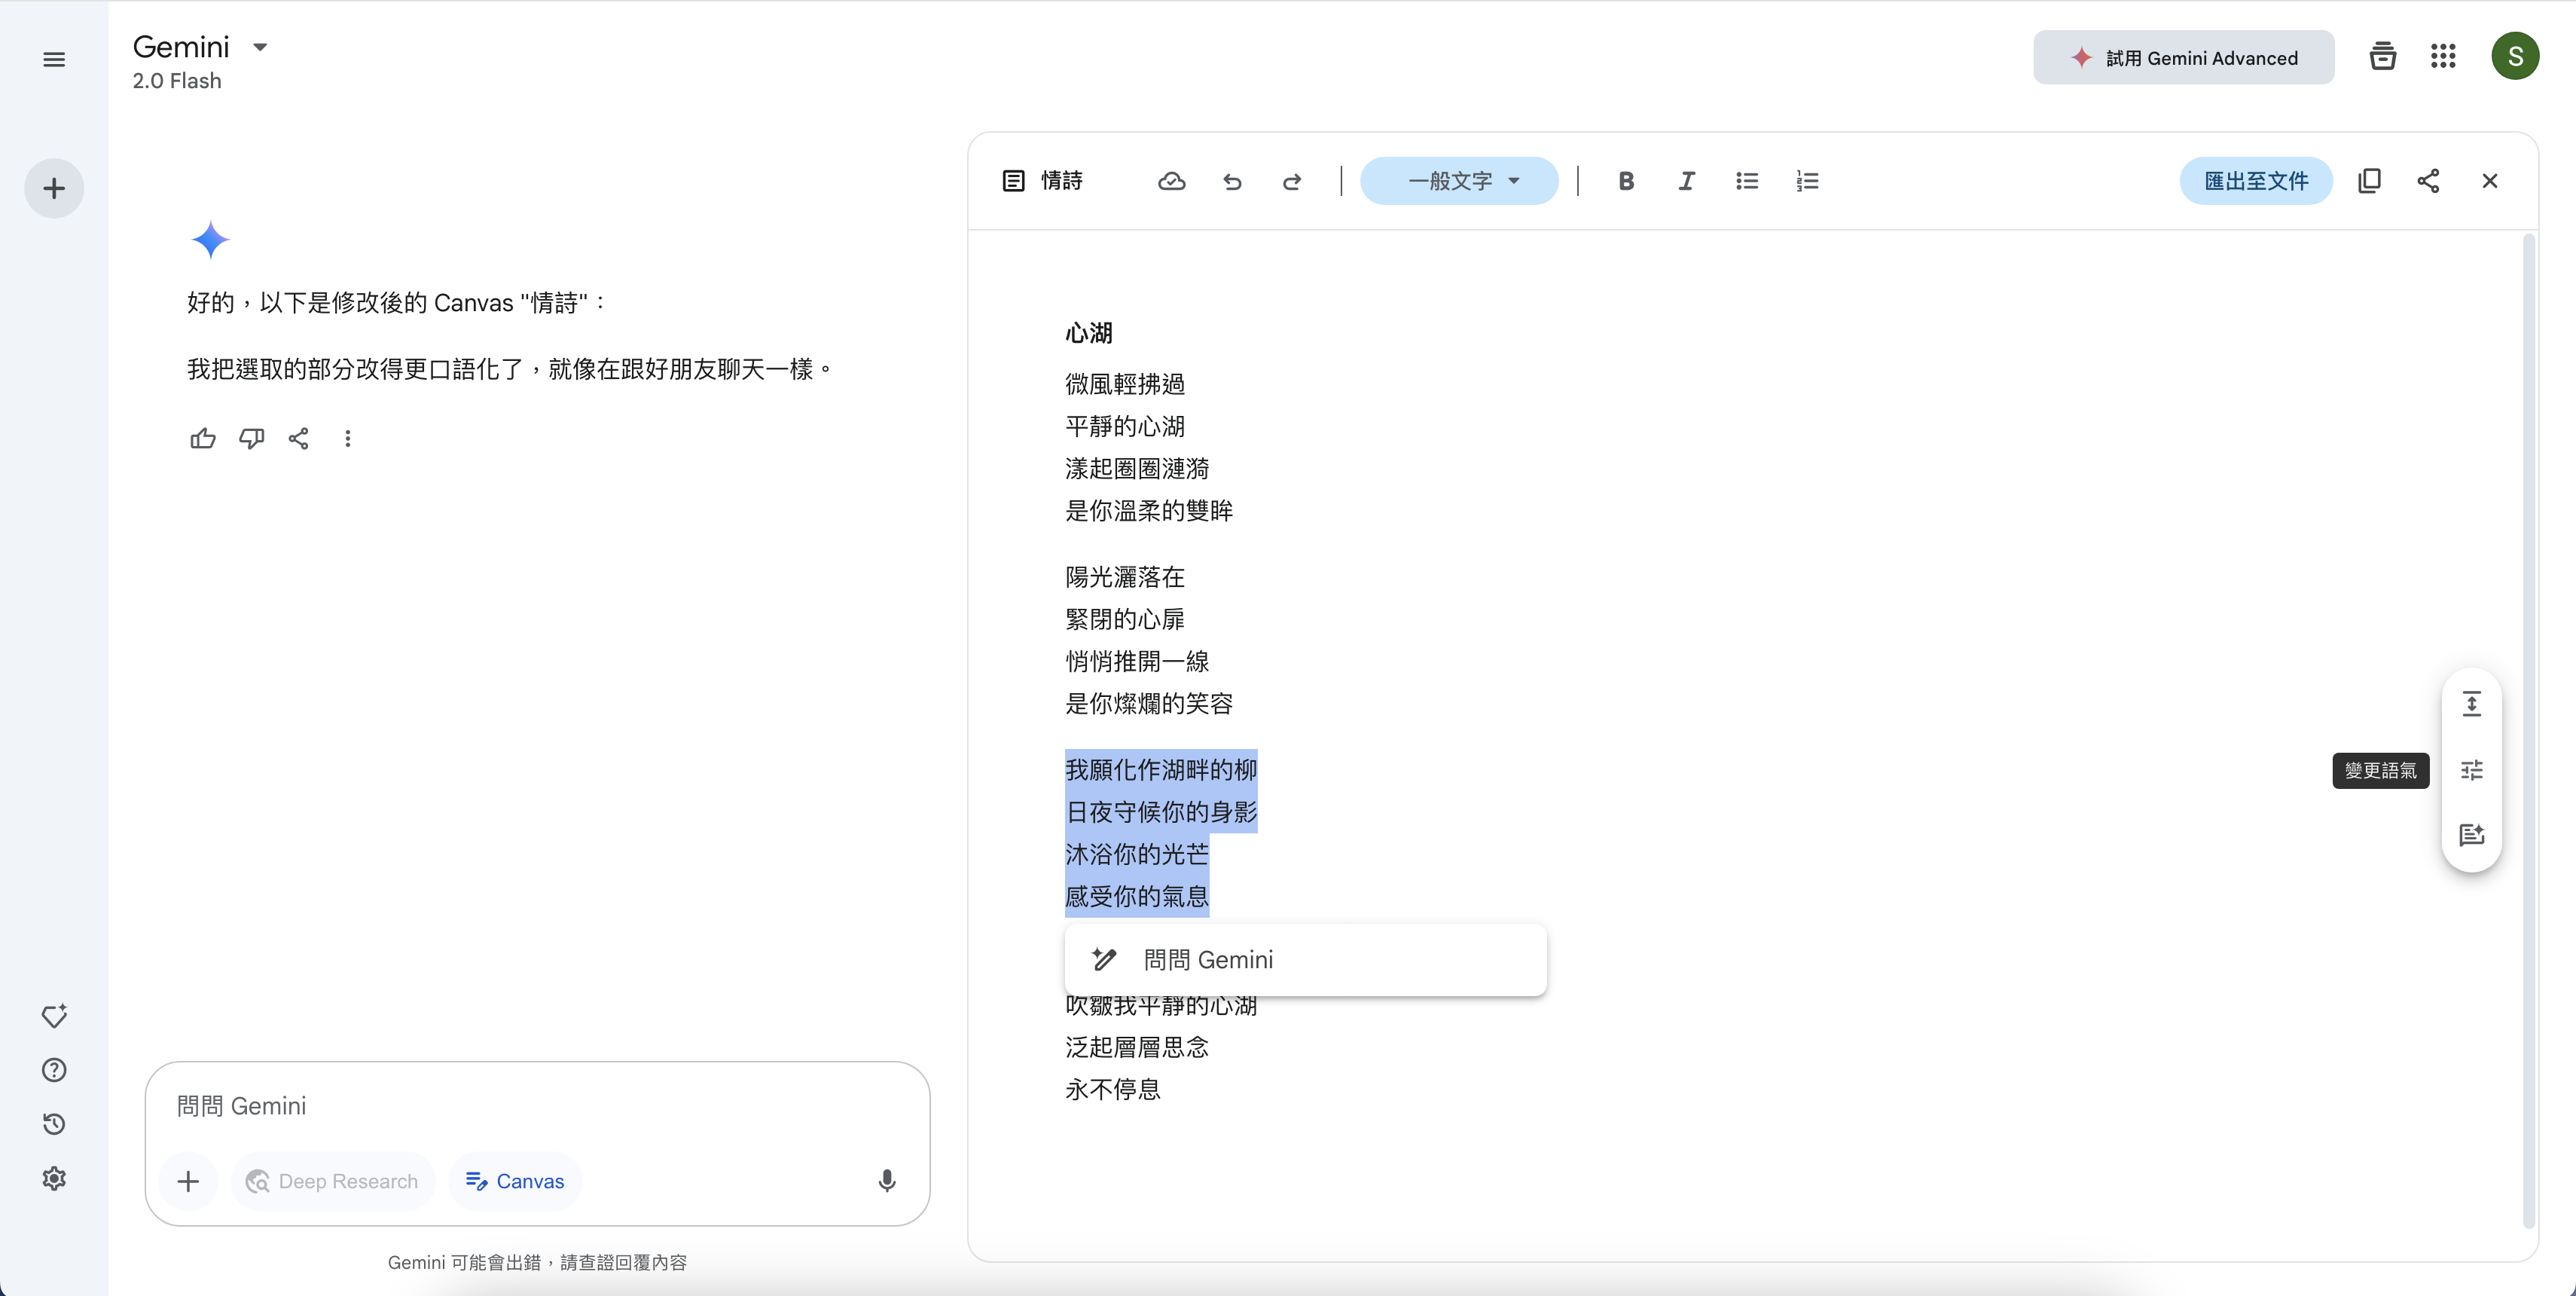Select the Deep Research chip
Screen dimensions: 2576x1296
click(x=332, y=1182)
